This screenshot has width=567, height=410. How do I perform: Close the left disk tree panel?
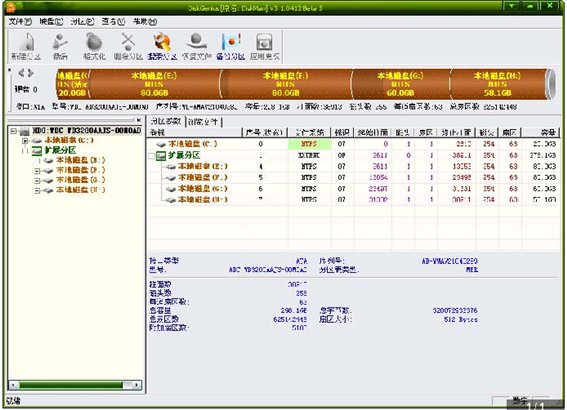(139, 120)
